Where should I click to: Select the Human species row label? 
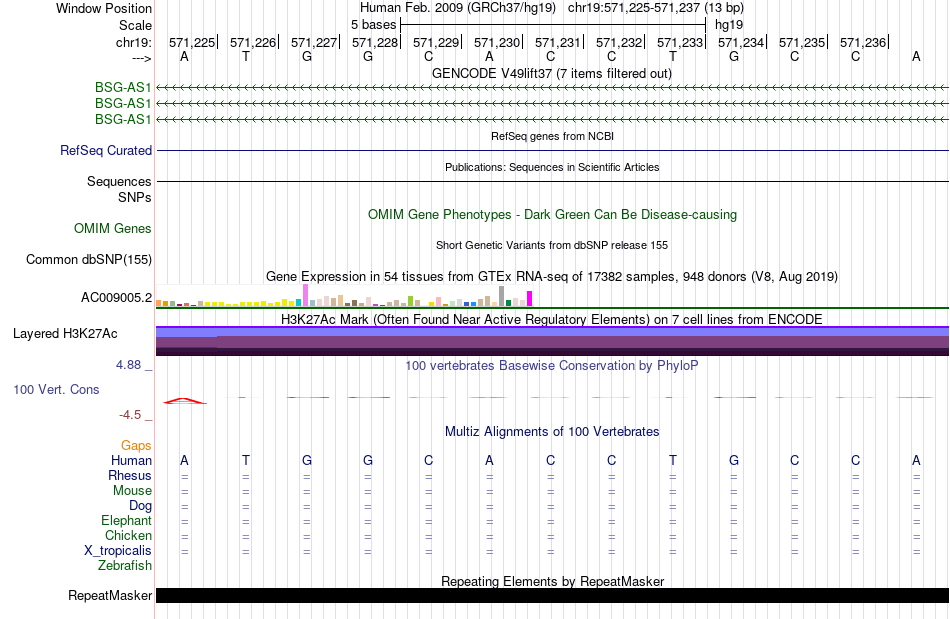coord(131,460)
